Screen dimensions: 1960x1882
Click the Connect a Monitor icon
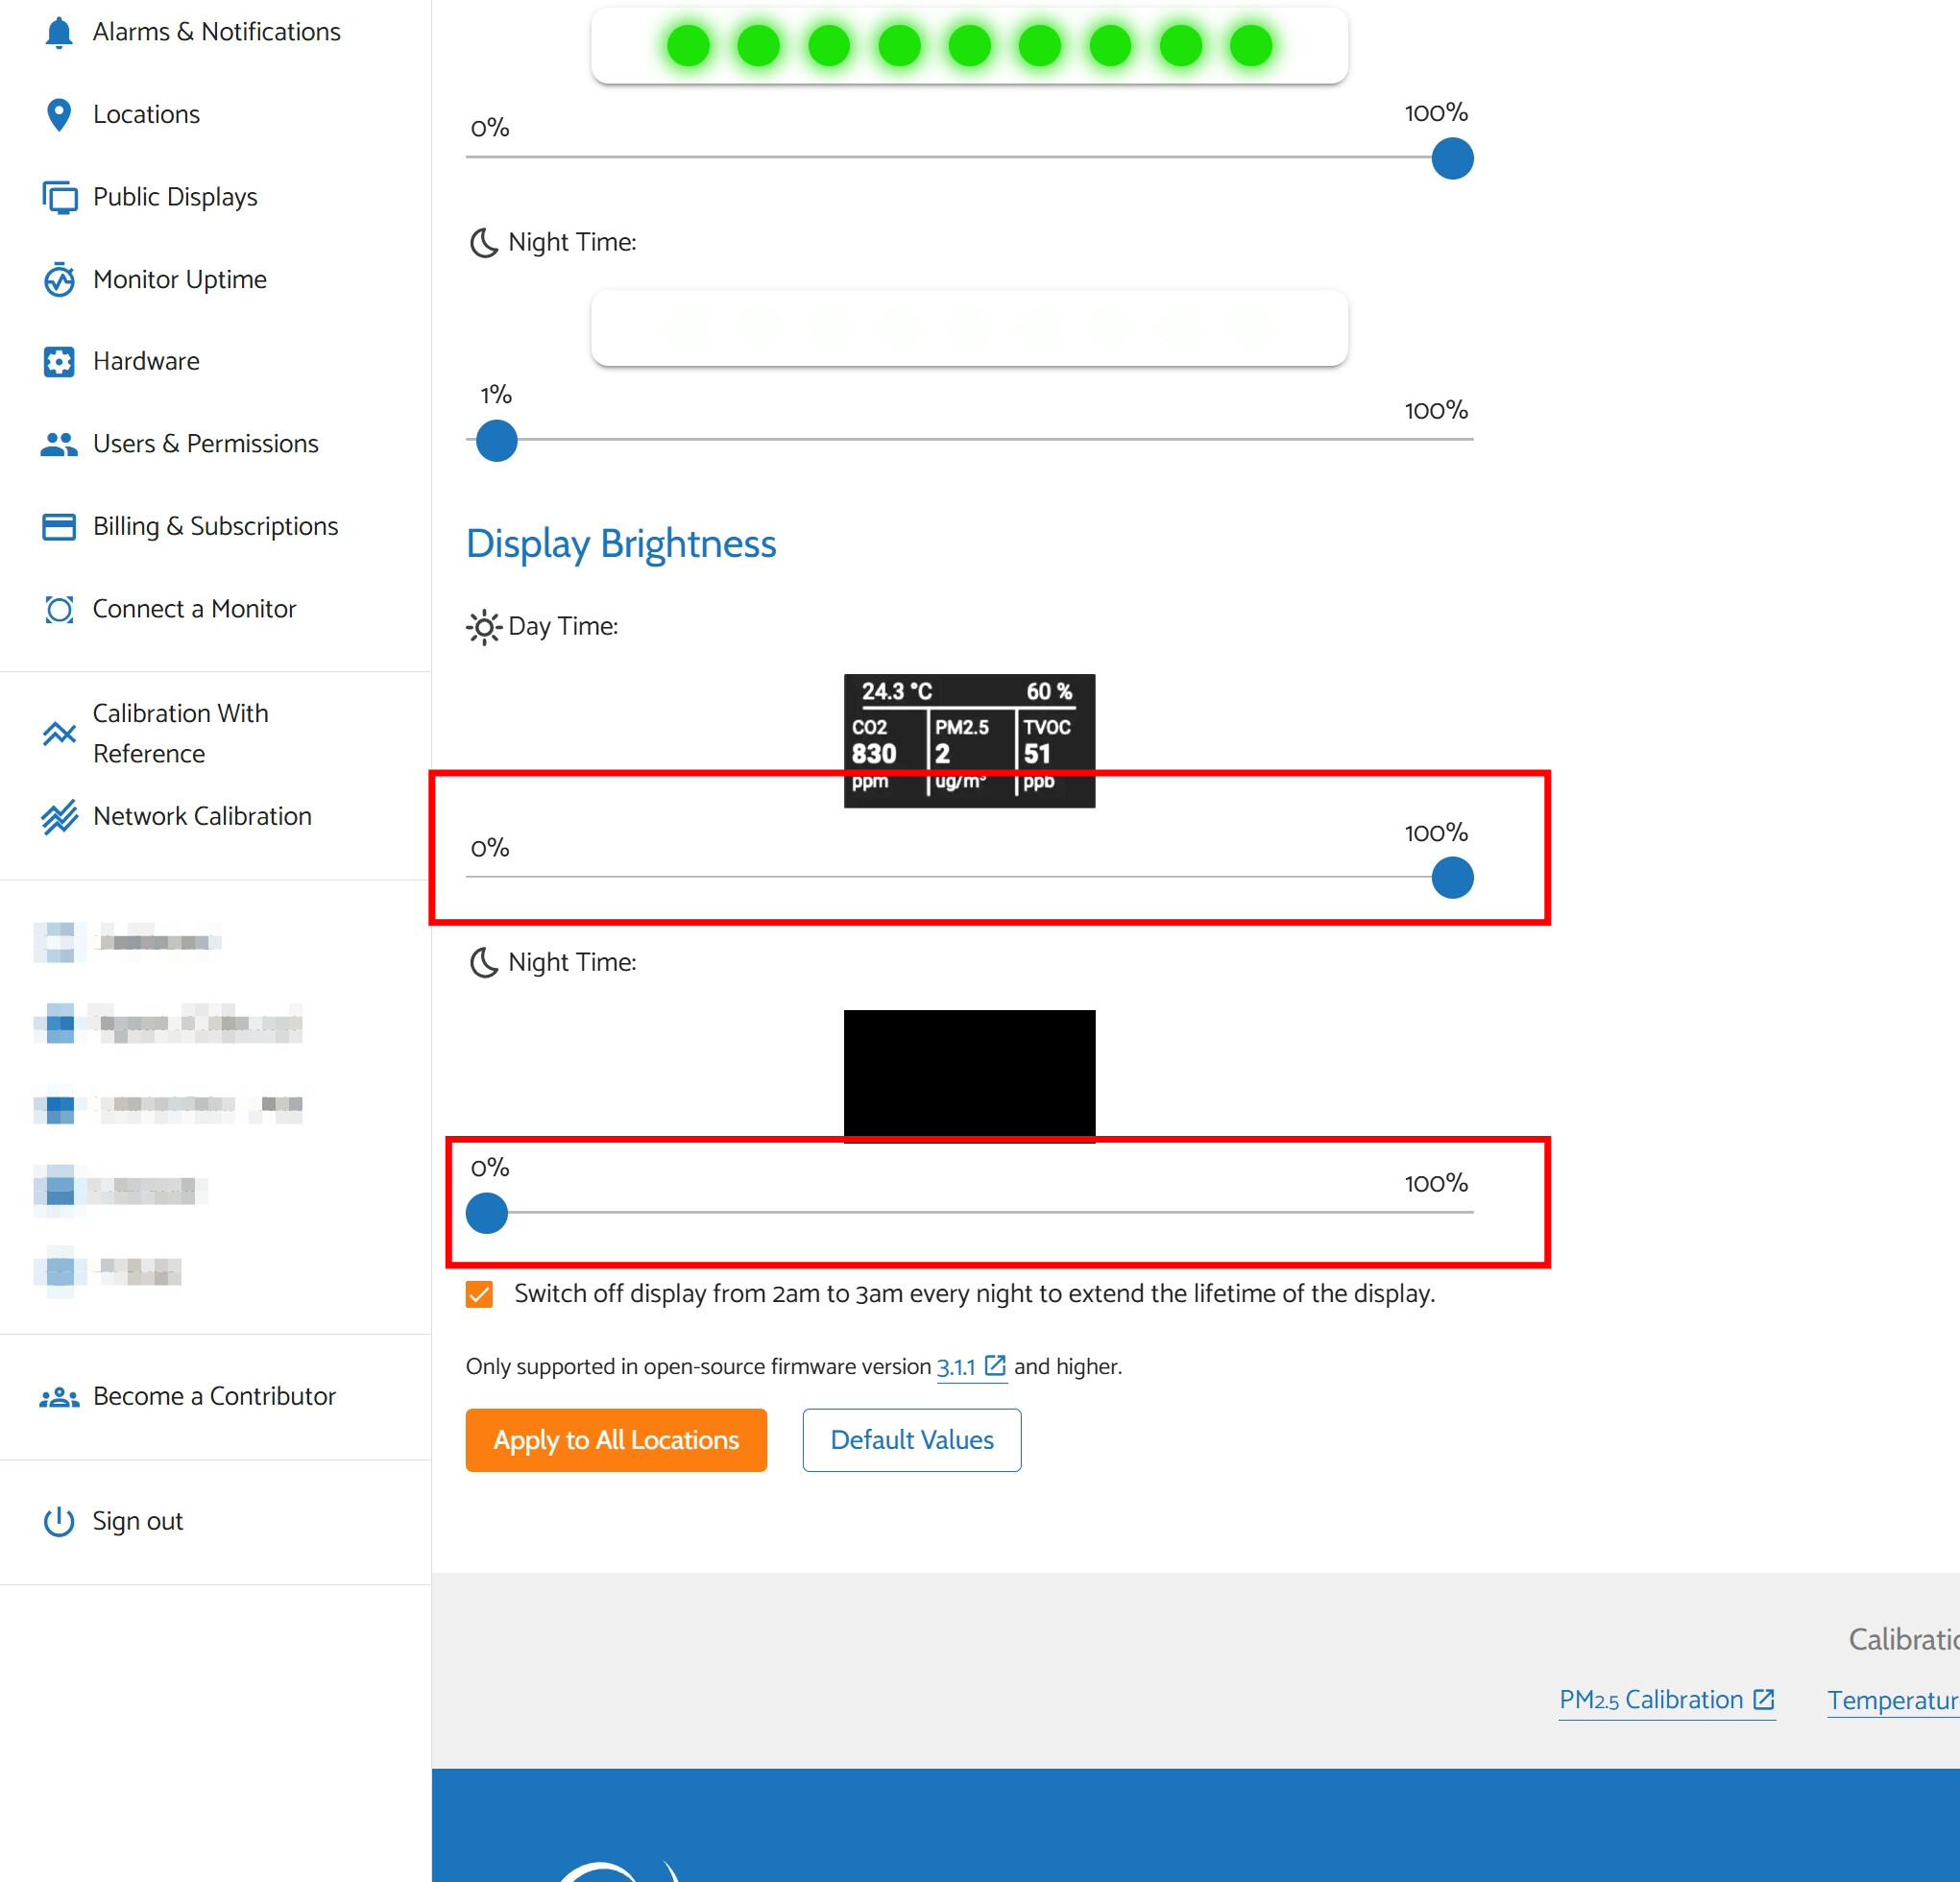[59, 609]
